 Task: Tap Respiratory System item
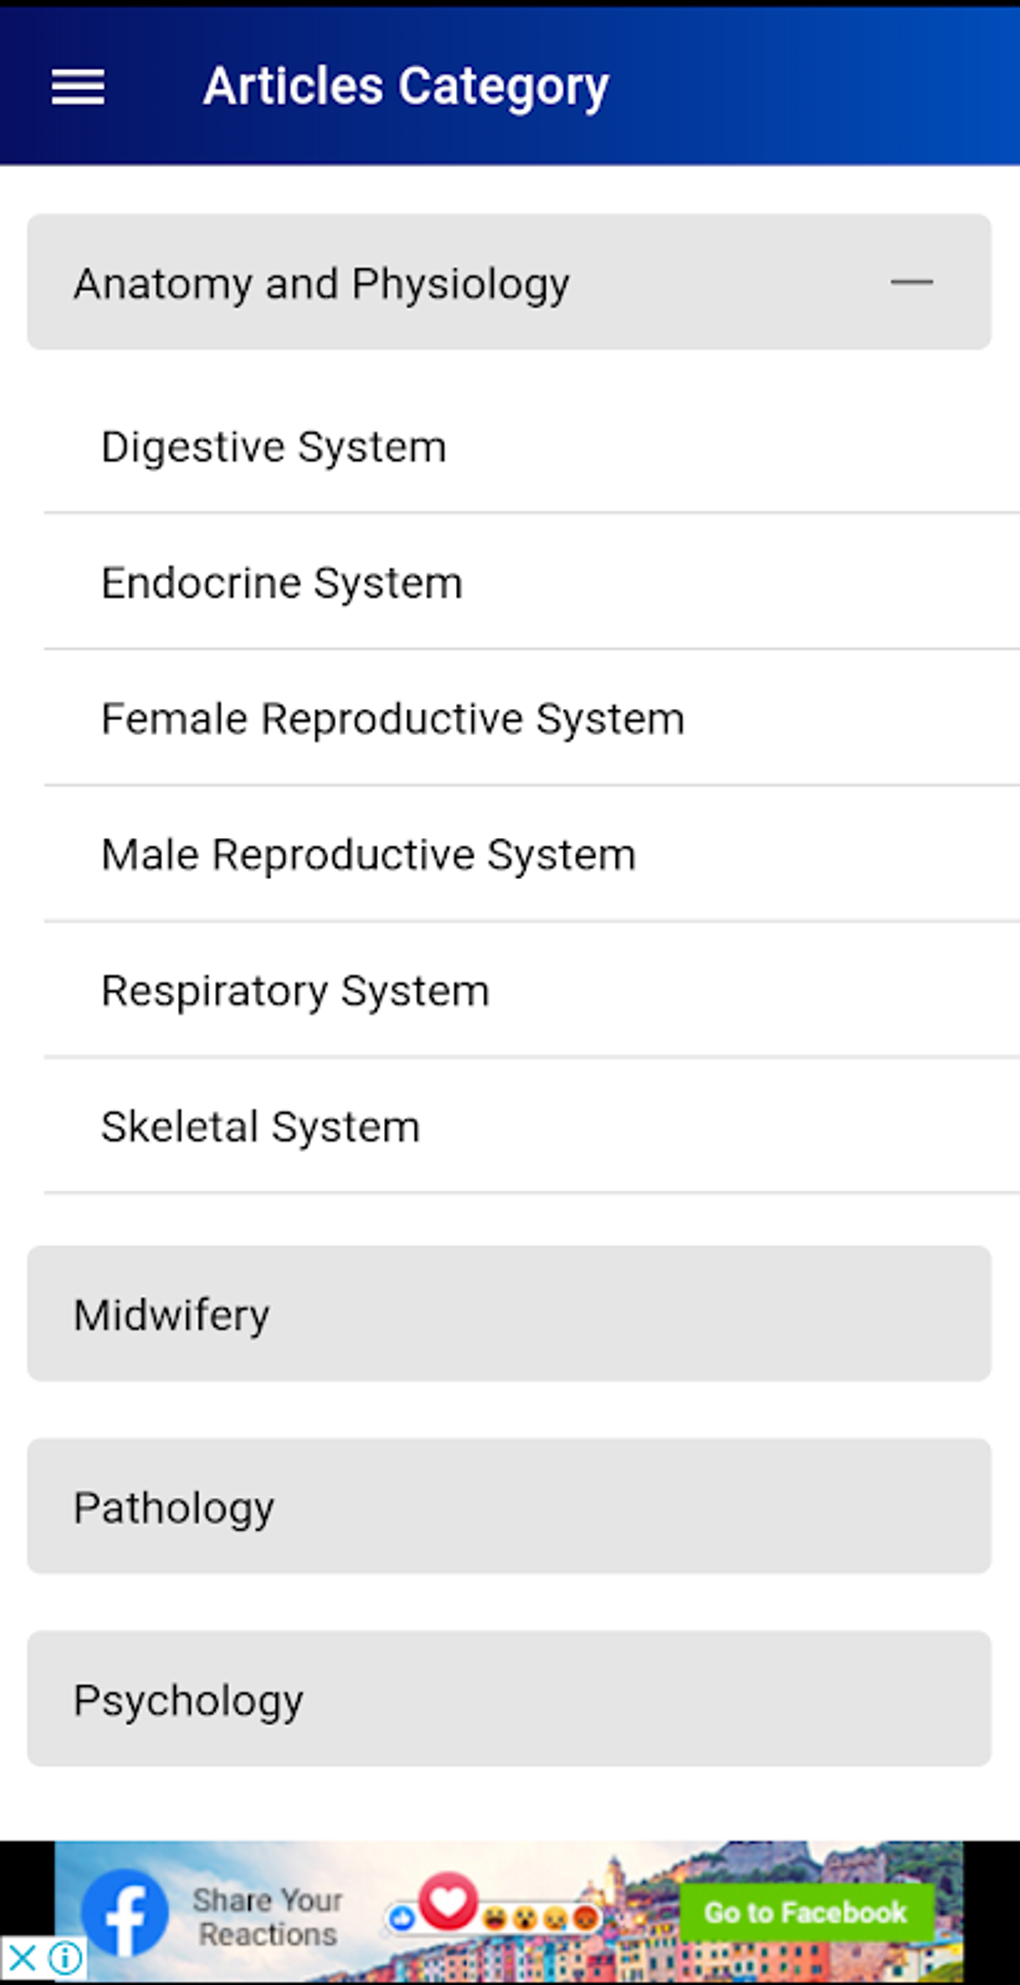point(295,990)
